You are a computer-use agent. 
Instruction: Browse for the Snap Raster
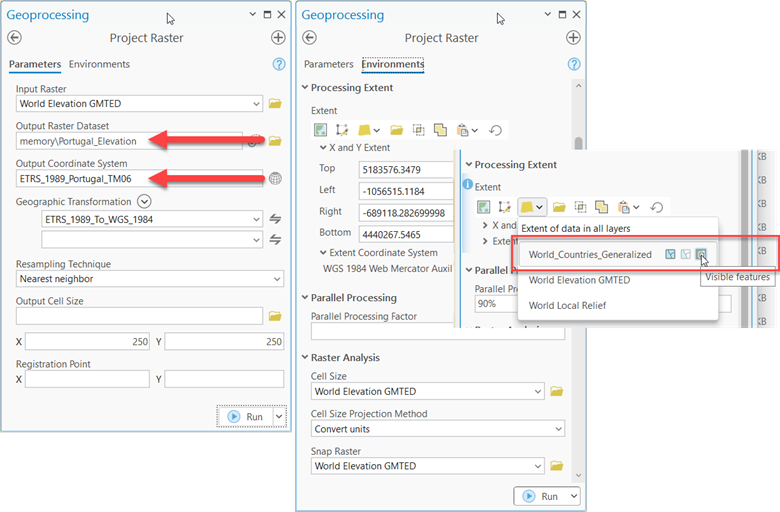[x=557, y=466]
